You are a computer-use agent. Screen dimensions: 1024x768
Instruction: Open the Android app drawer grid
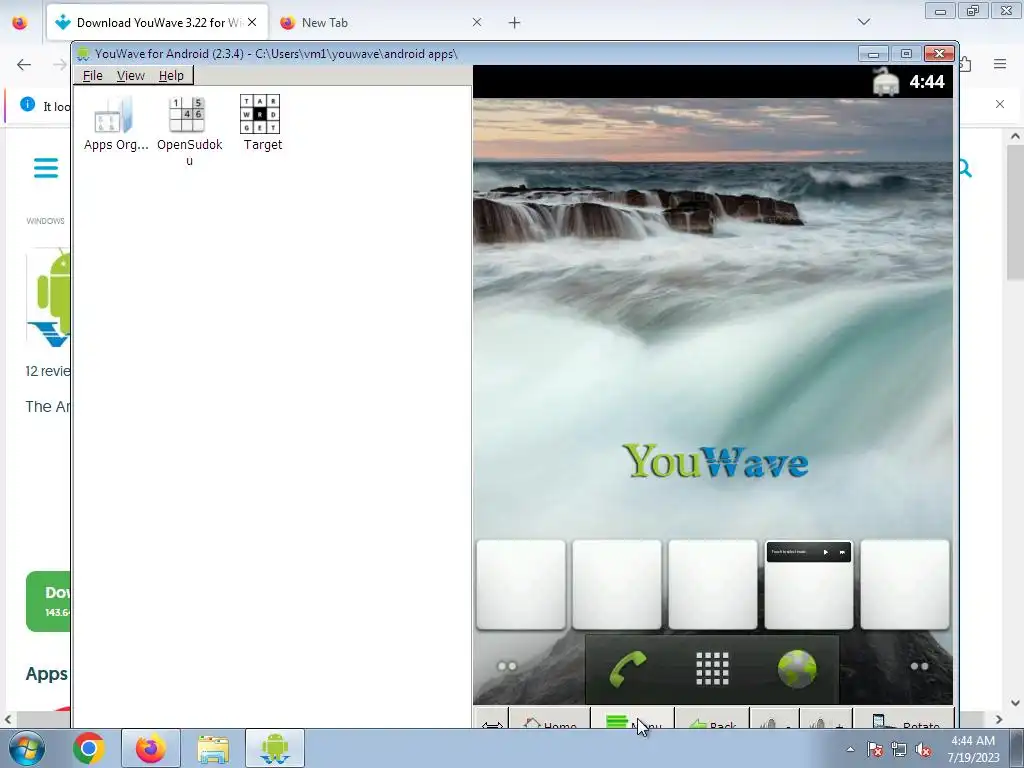tap(712, 669)
